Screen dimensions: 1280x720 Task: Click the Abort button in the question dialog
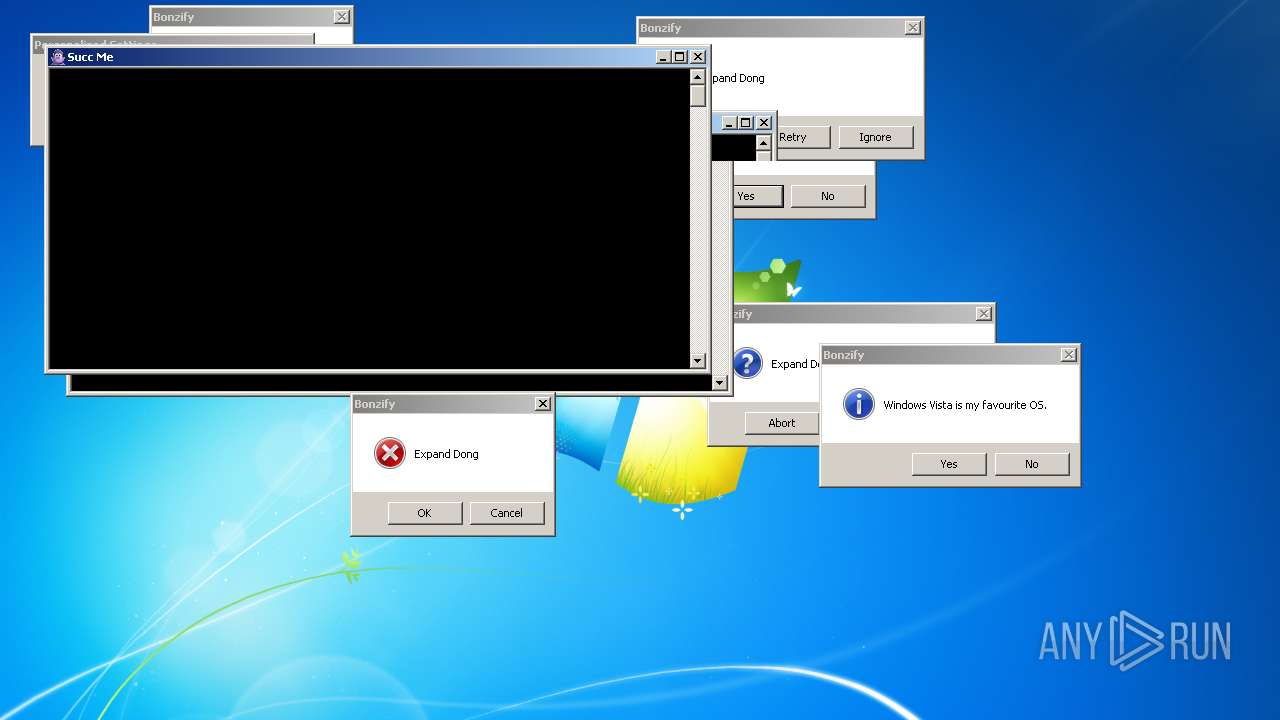(x=781, y=423)
